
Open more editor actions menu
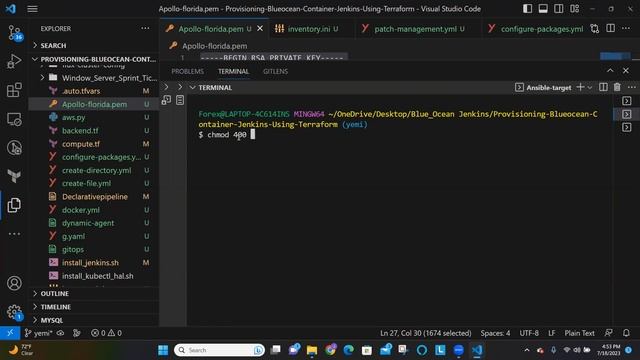click(626, 28)
